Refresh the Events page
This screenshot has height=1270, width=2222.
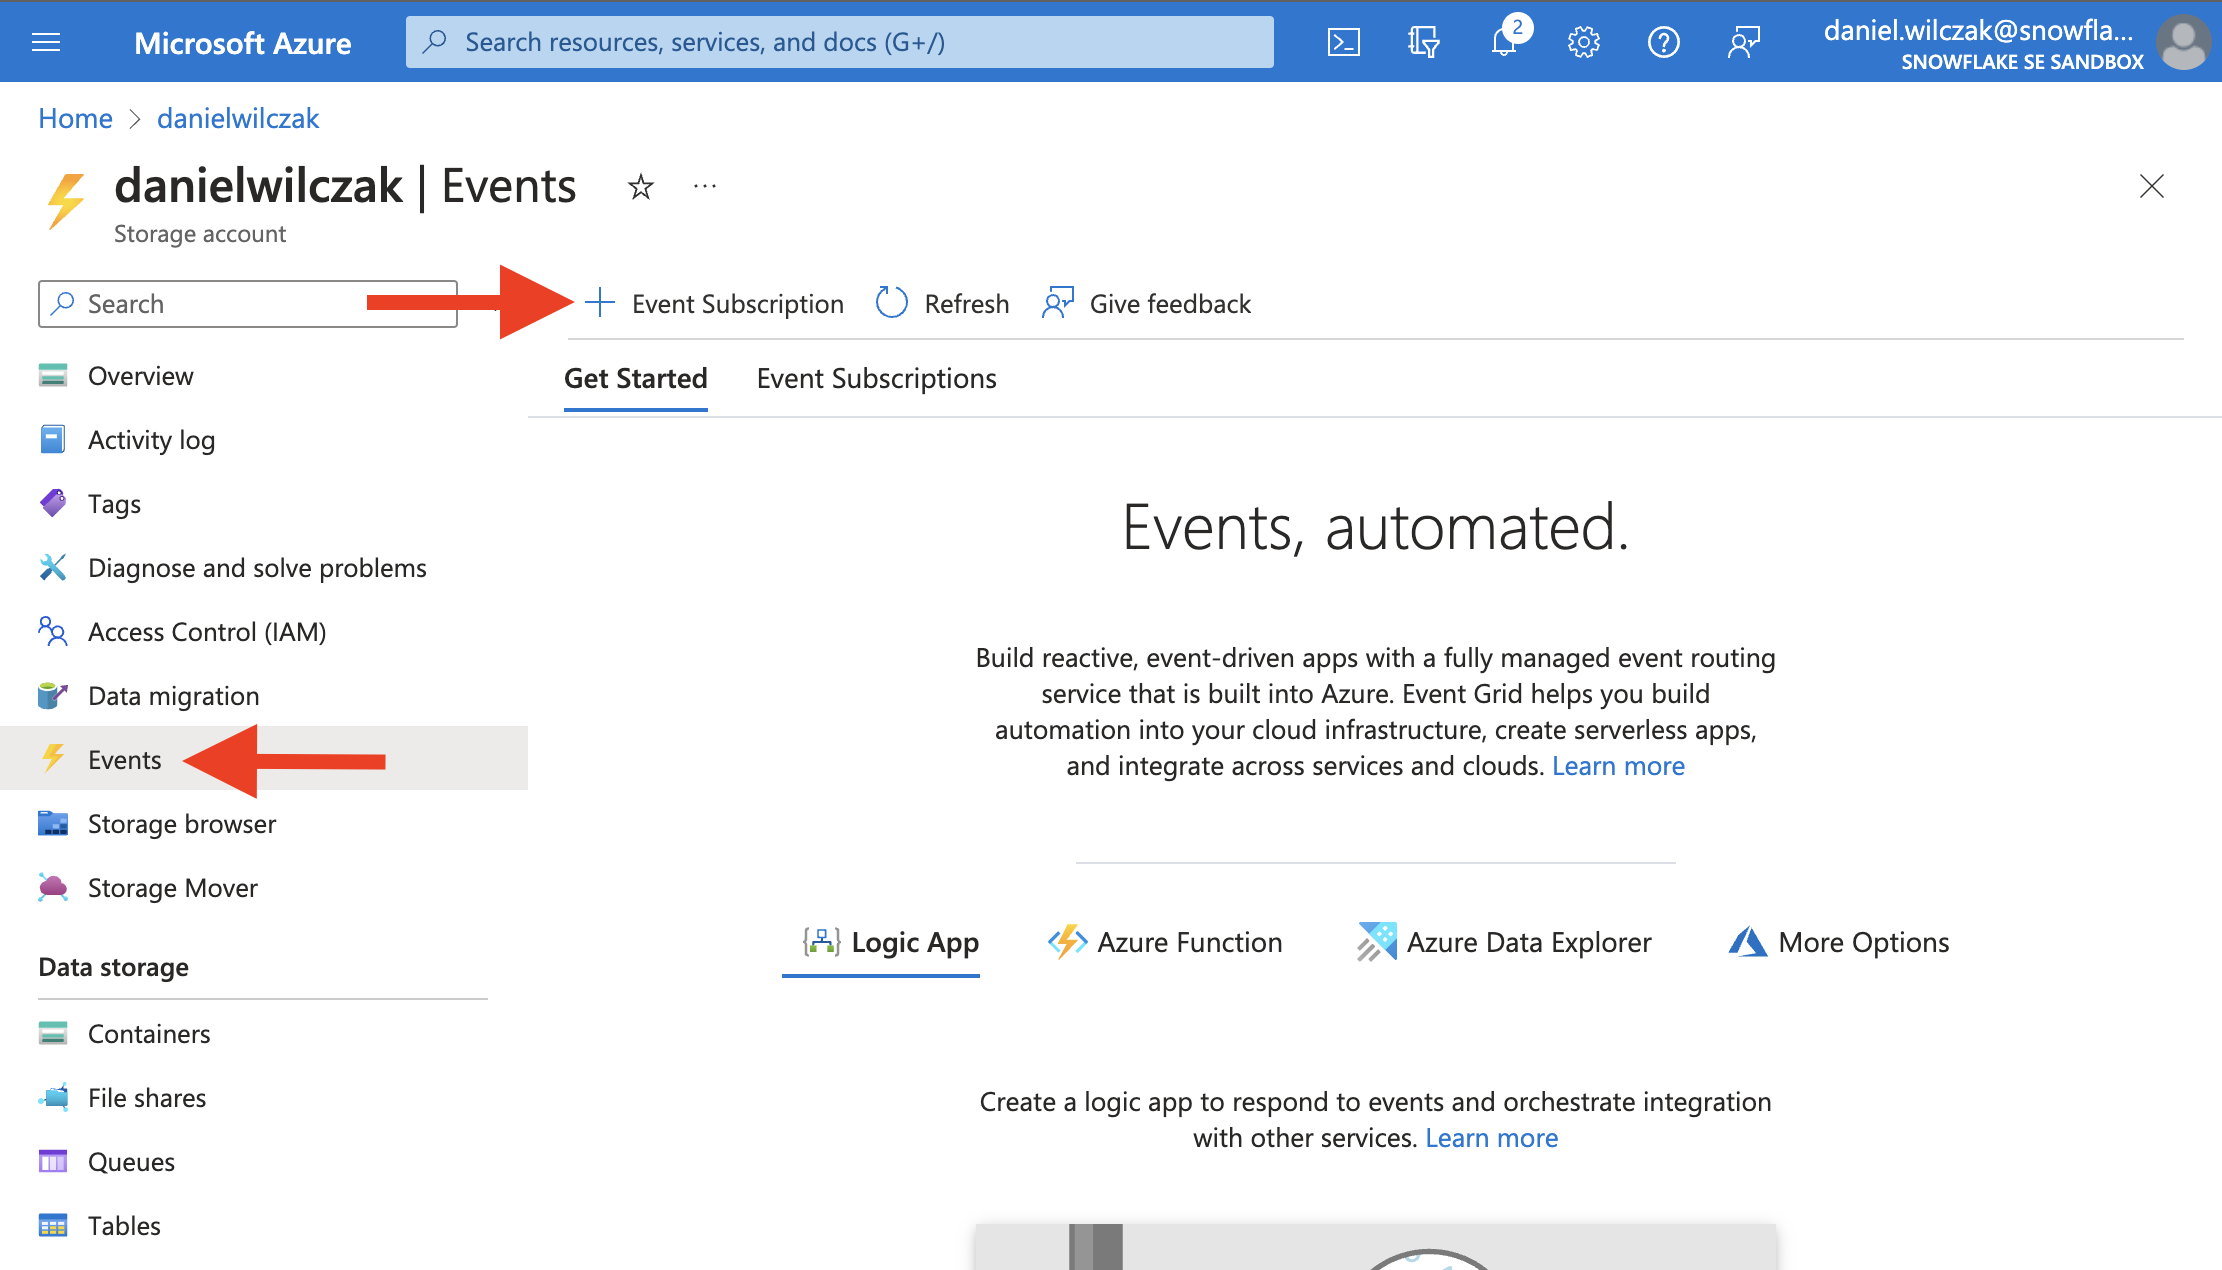pyautogui.click(x=942, y=303)
